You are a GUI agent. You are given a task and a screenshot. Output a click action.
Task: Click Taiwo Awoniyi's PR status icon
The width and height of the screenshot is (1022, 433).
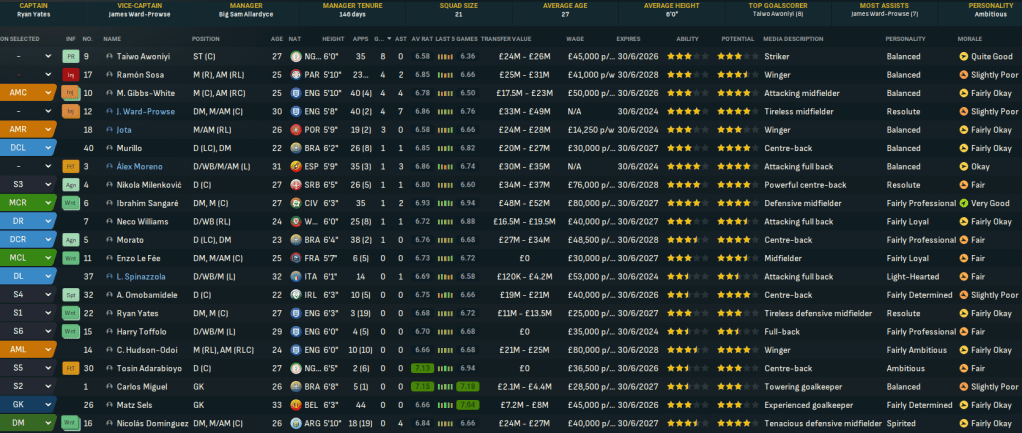point(70,56)
